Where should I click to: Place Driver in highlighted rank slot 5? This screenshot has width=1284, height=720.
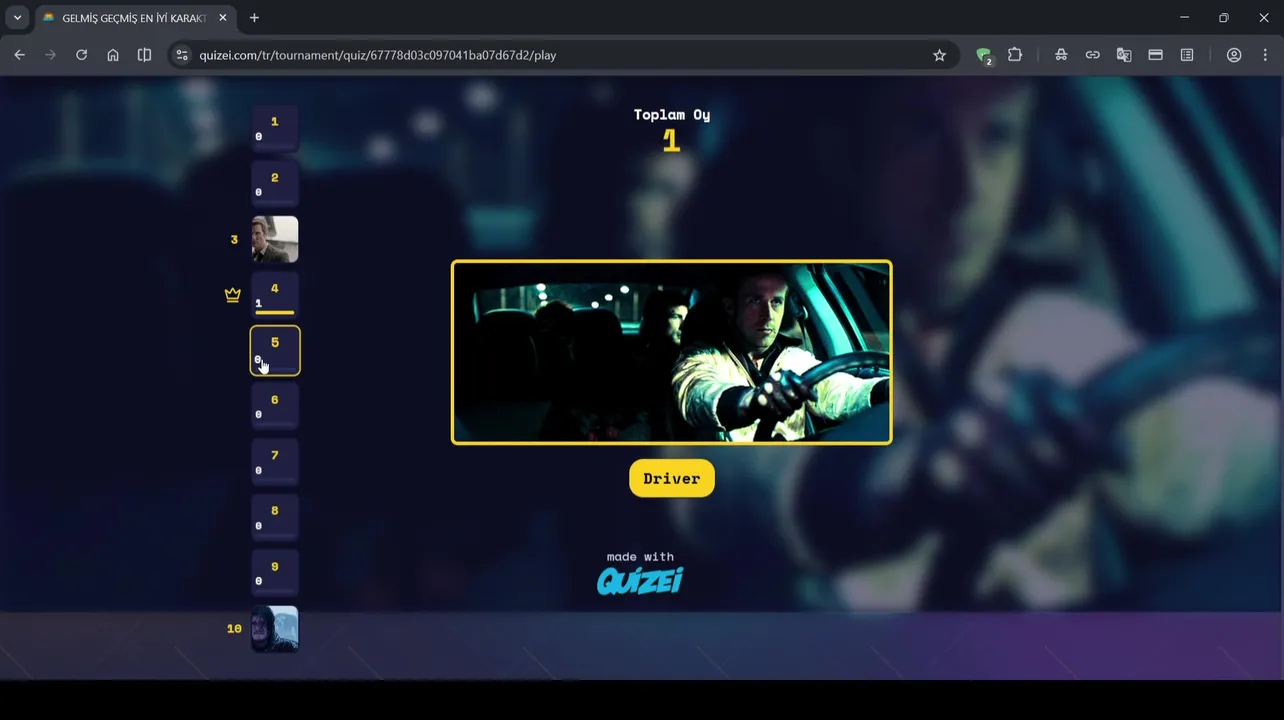pos(275,351)
